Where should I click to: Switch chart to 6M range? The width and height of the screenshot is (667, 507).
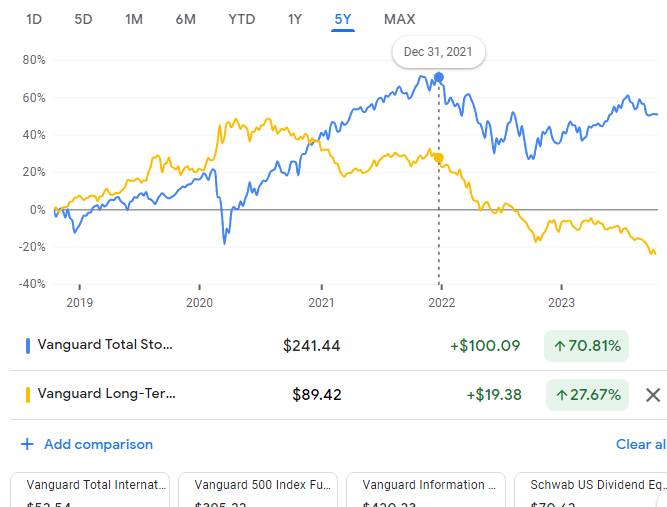(185, 19)
